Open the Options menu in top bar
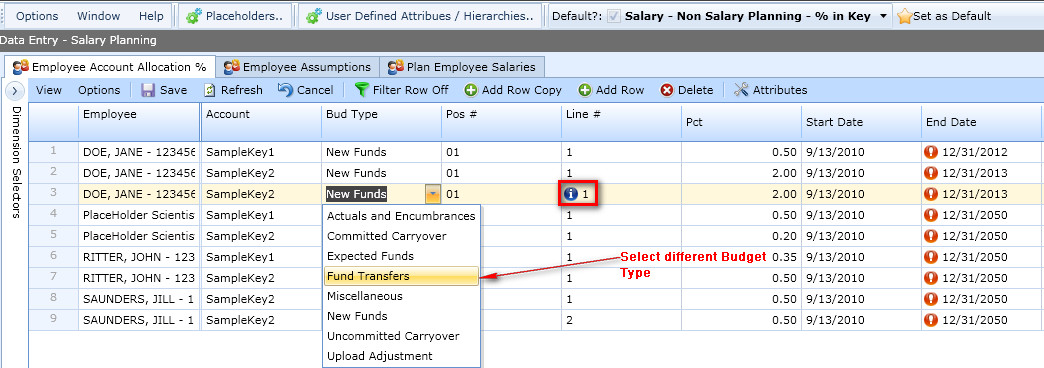The height and width of the screenshot is (368, 1044). [37, 16]
